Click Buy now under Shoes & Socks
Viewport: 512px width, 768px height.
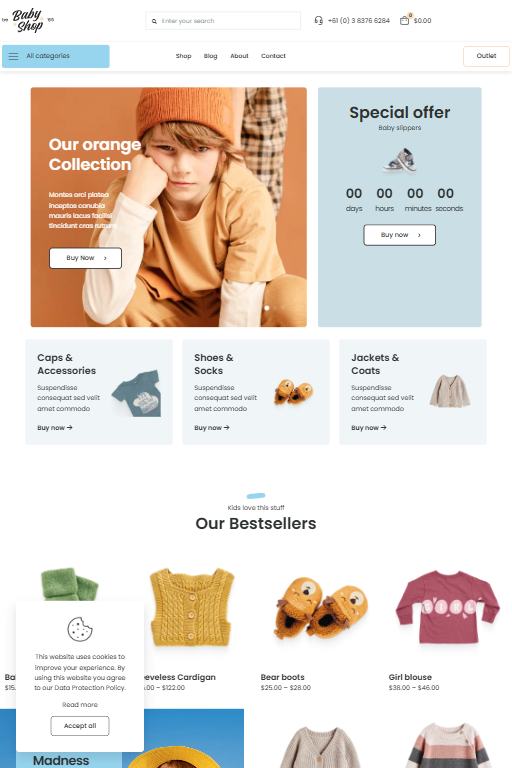tap(212, 428)
